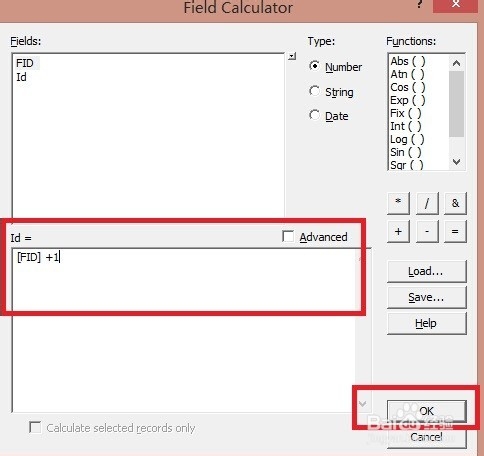Viewport: 484px width, 456px height.
Task: Click the question mark help icon
Action: tap(420, 4)
